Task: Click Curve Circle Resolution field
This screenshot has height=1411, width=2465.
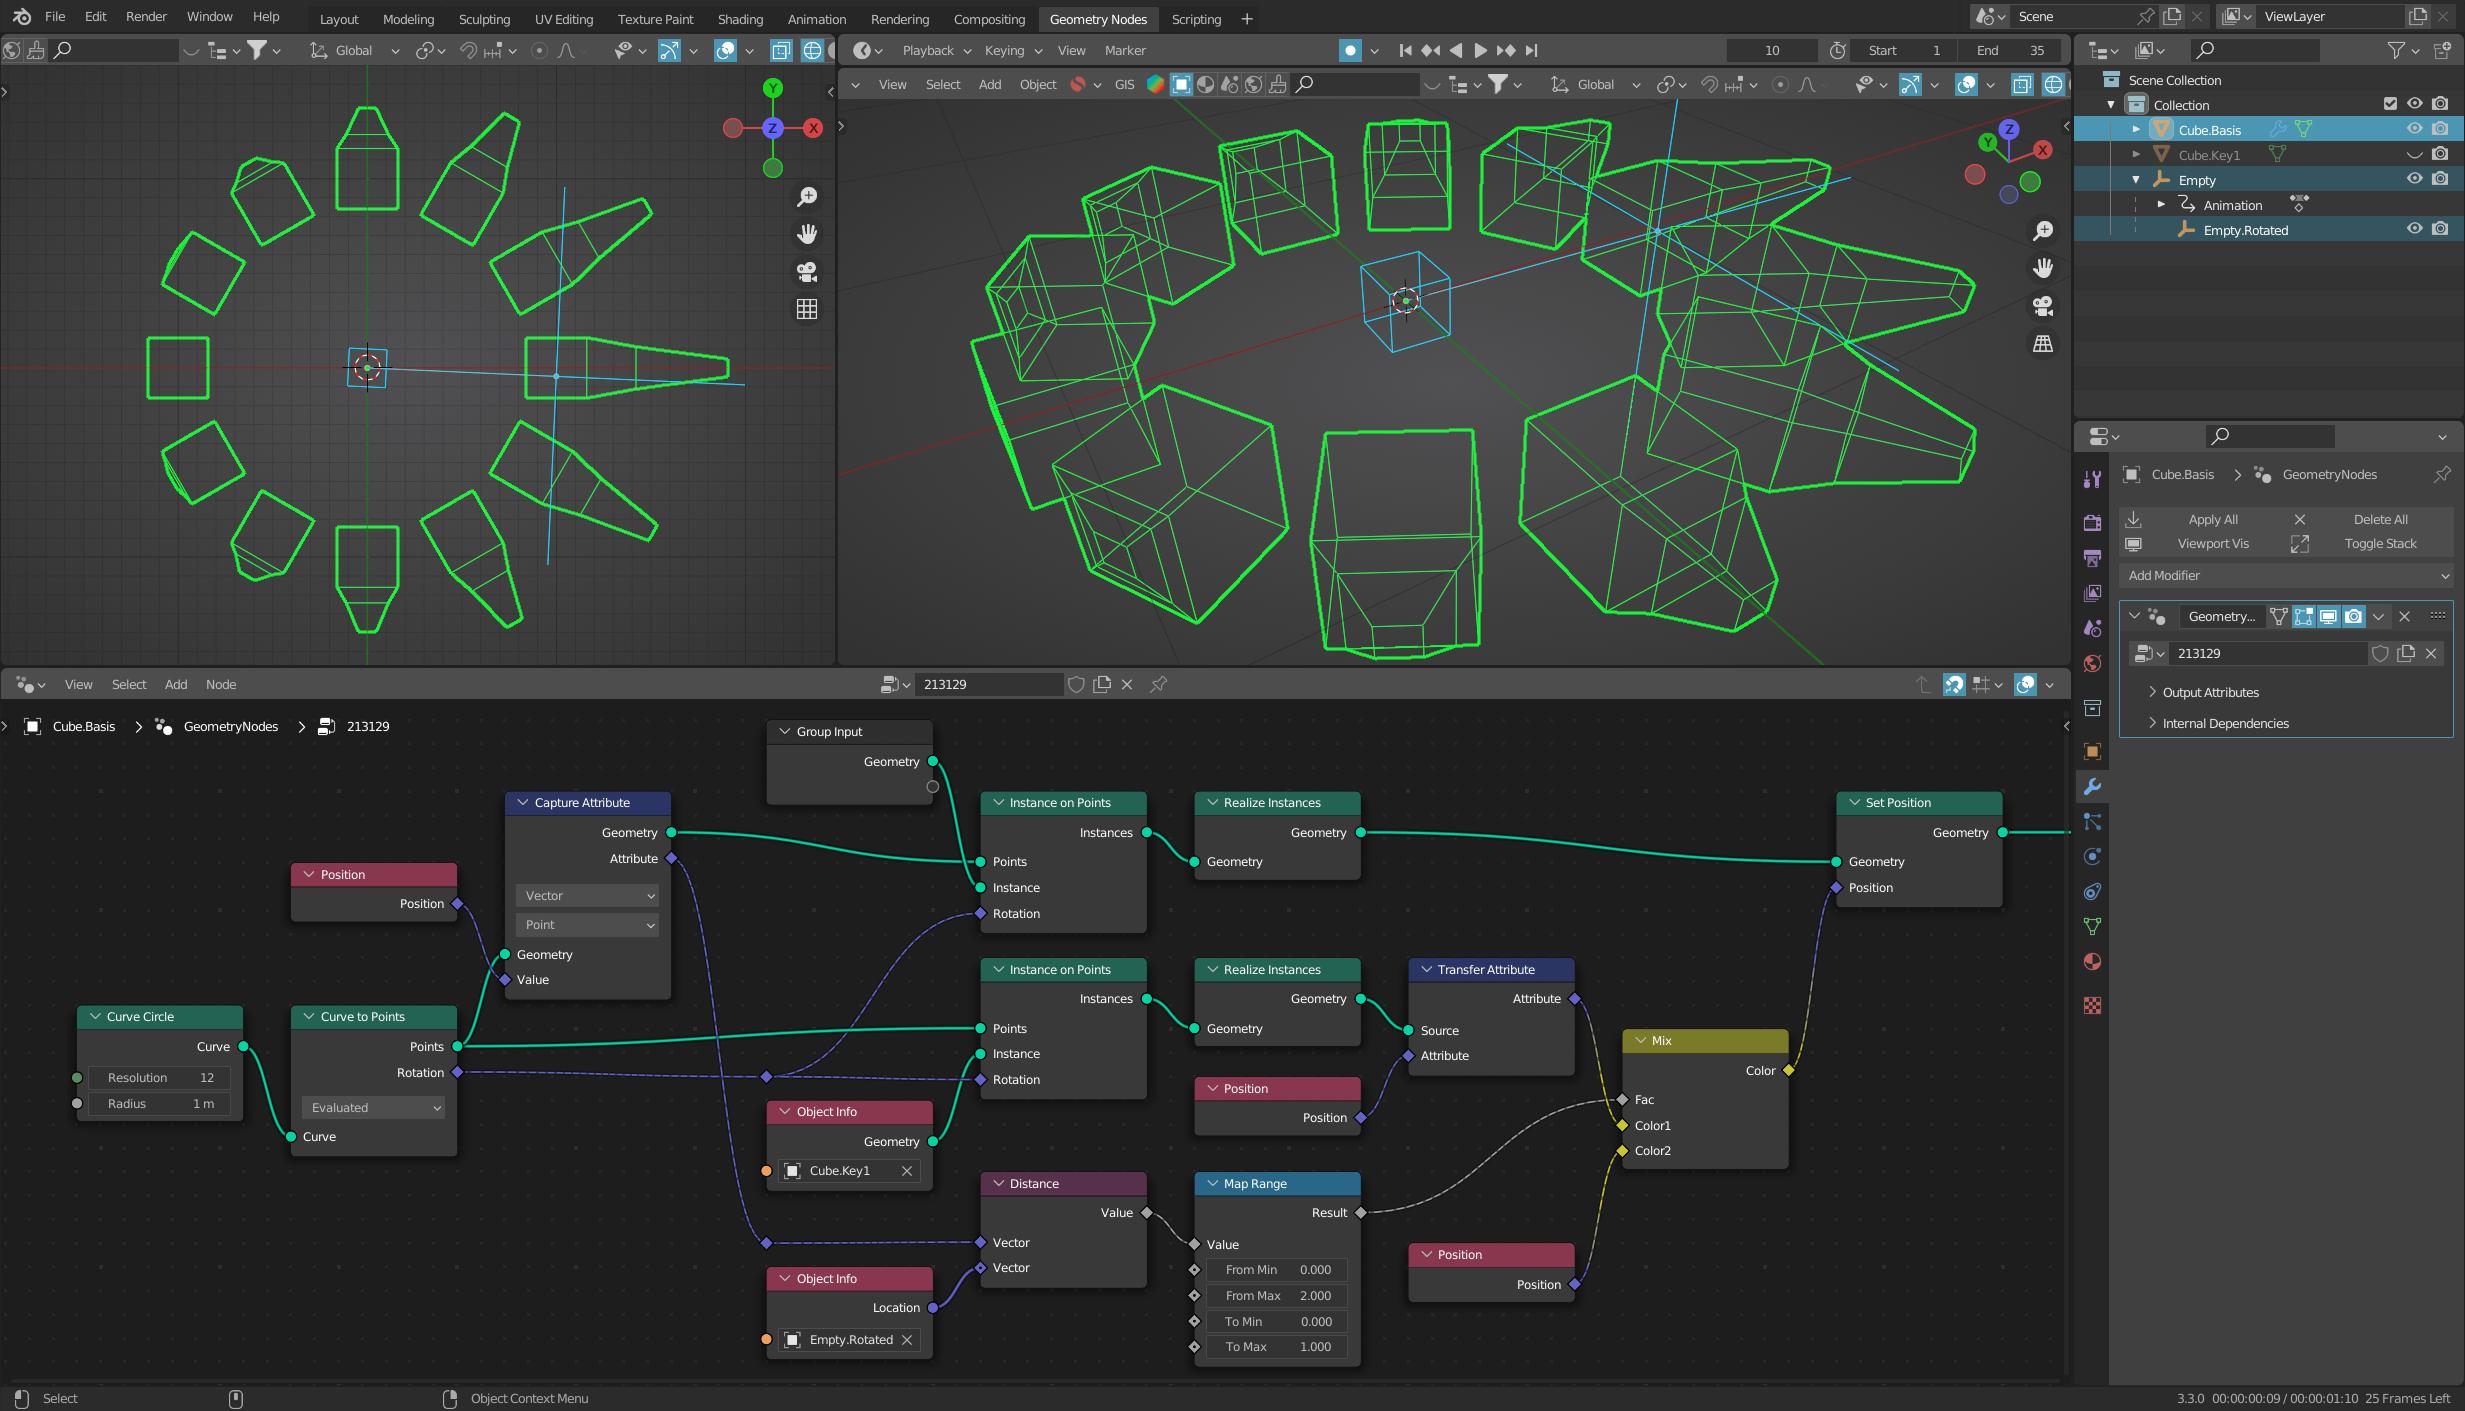Action: (x=159, y=1077)
